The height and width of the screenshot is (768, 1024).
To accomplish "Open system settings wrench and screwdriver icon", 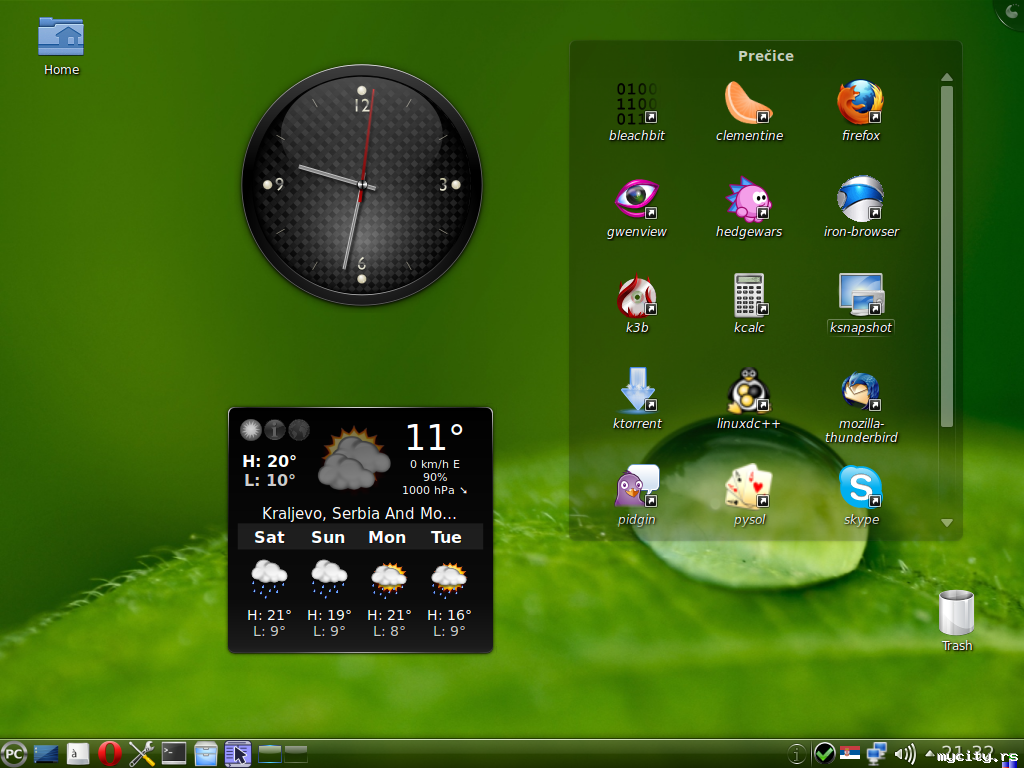I will tap(142, 754).
